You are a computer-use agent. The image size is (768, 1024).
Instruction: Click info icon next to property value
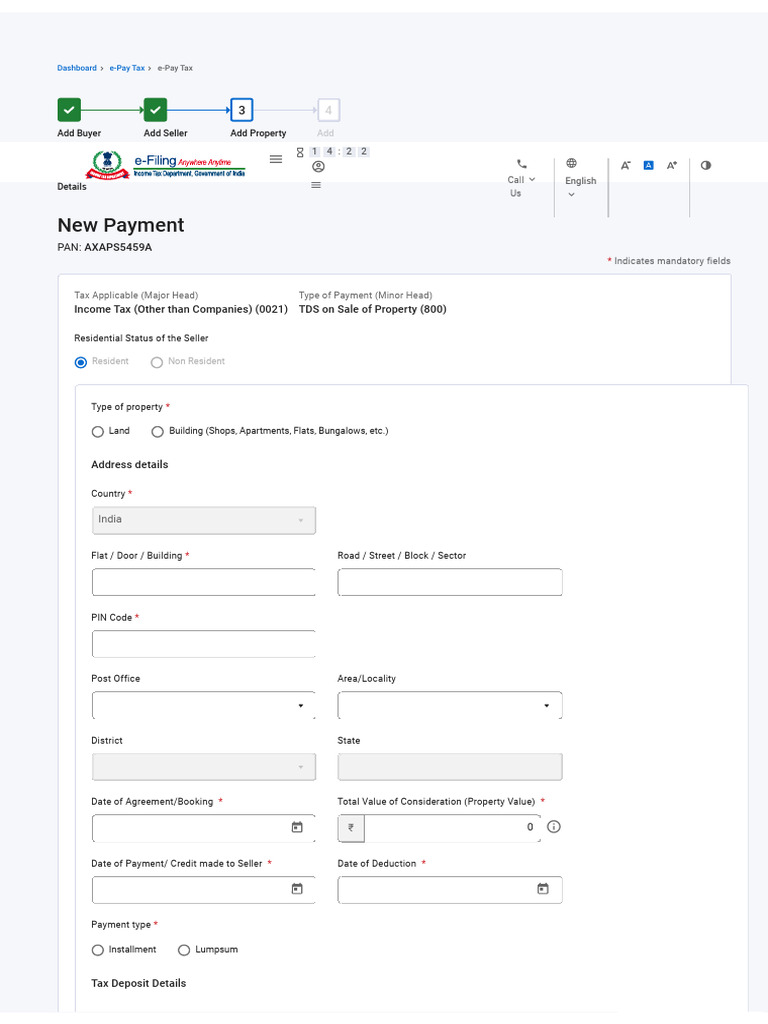pyautogui.click(x=554, y=827)
